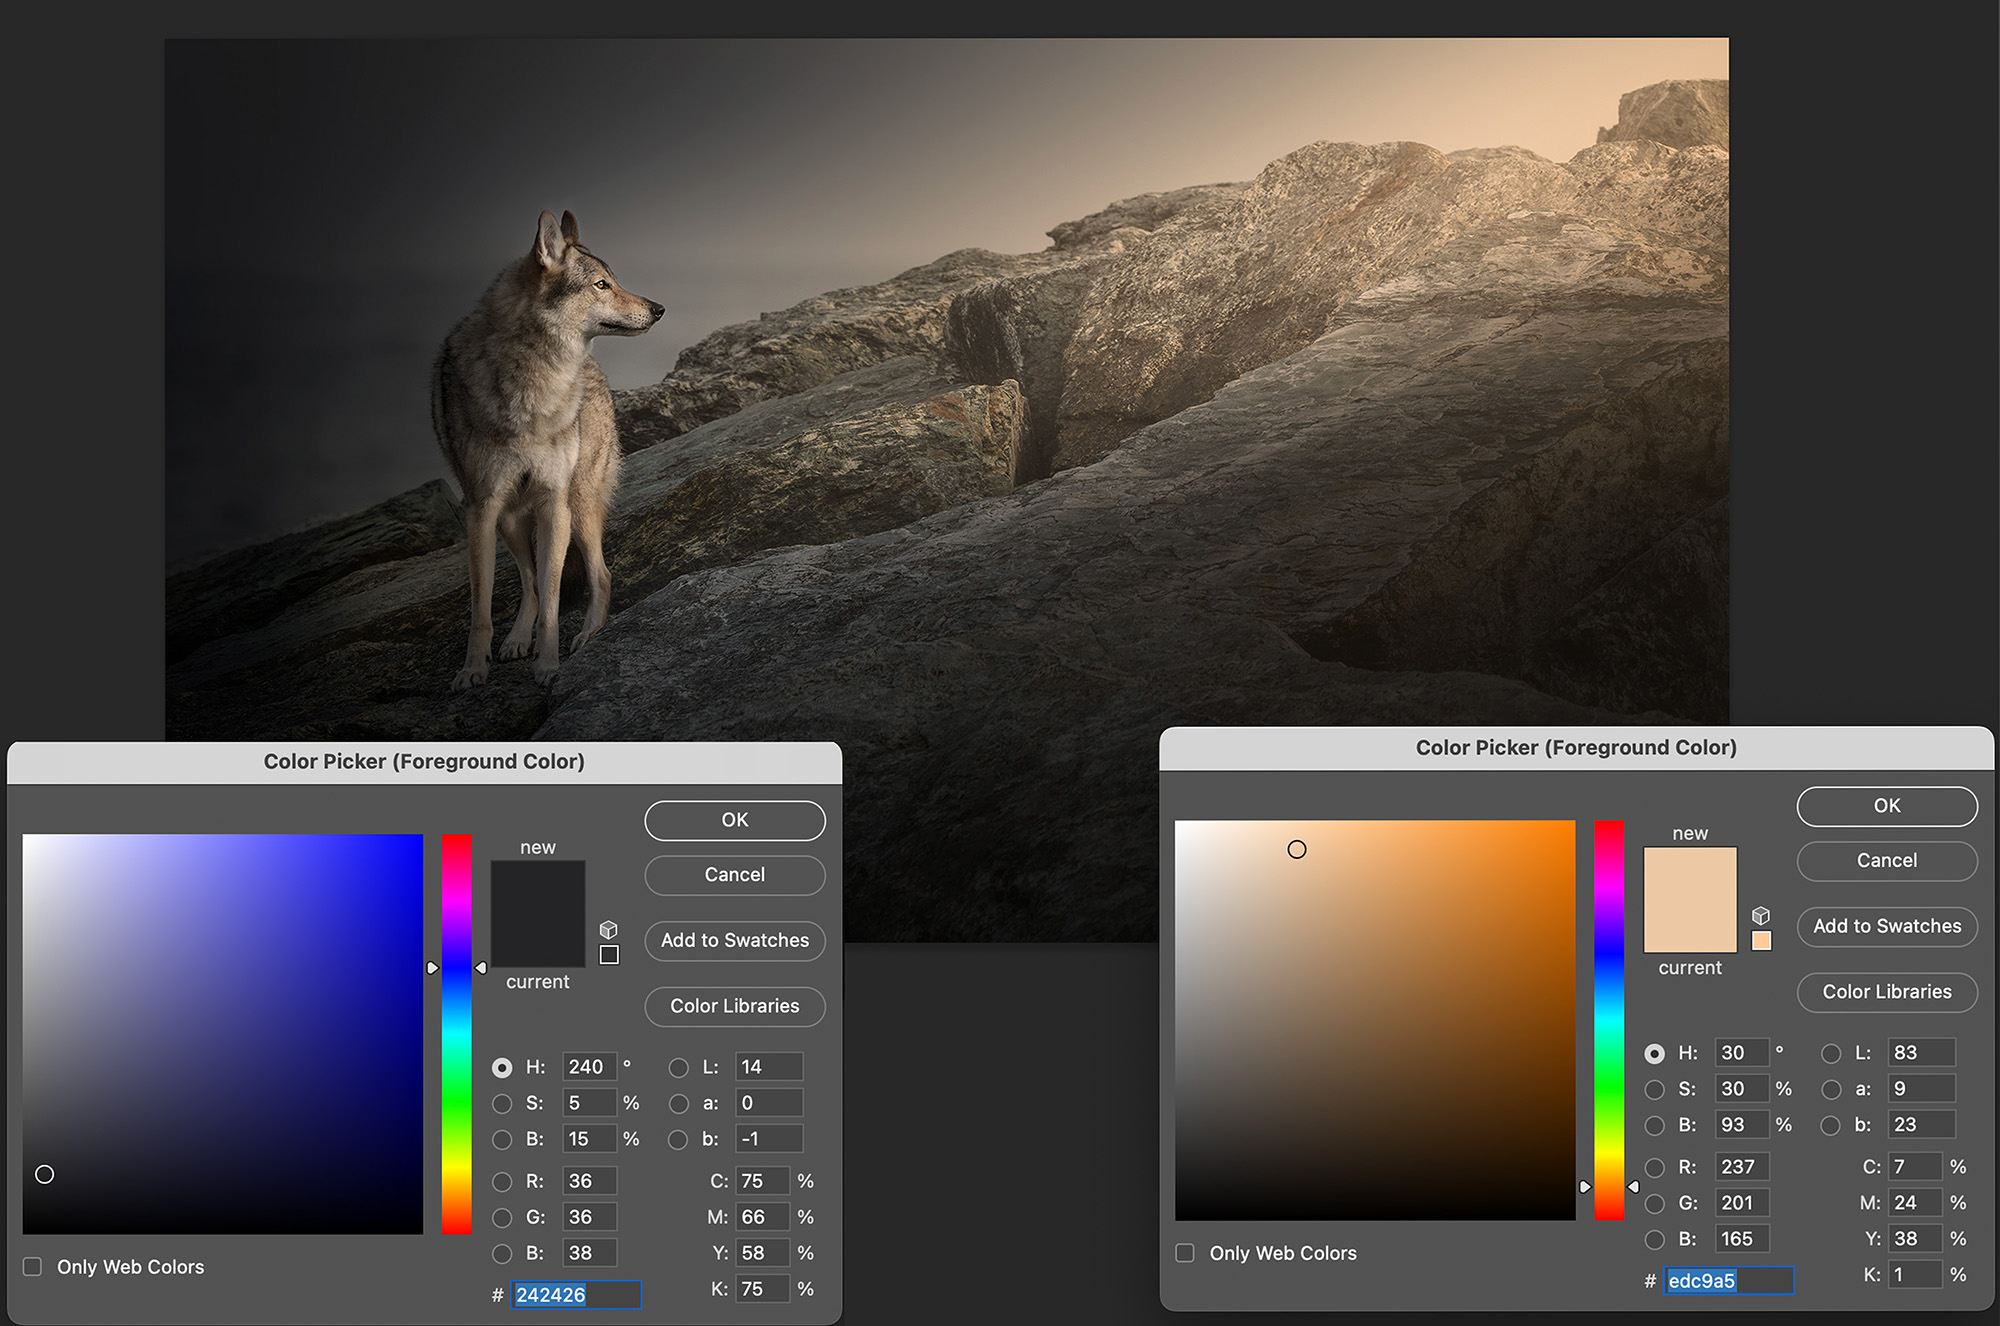Image resolution: width=2000 pixels, height=1326 pixels.
Task: Click the circle marker in the blue color field
Action: pyautogui.click(x=44, y=1174)
